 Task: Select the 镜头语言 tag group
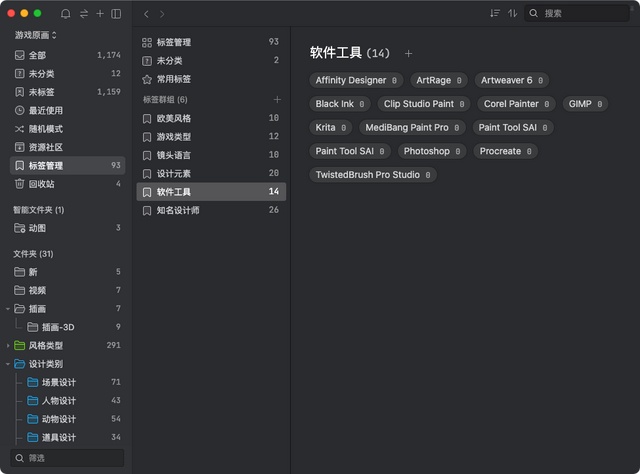(x=211, y=155)
